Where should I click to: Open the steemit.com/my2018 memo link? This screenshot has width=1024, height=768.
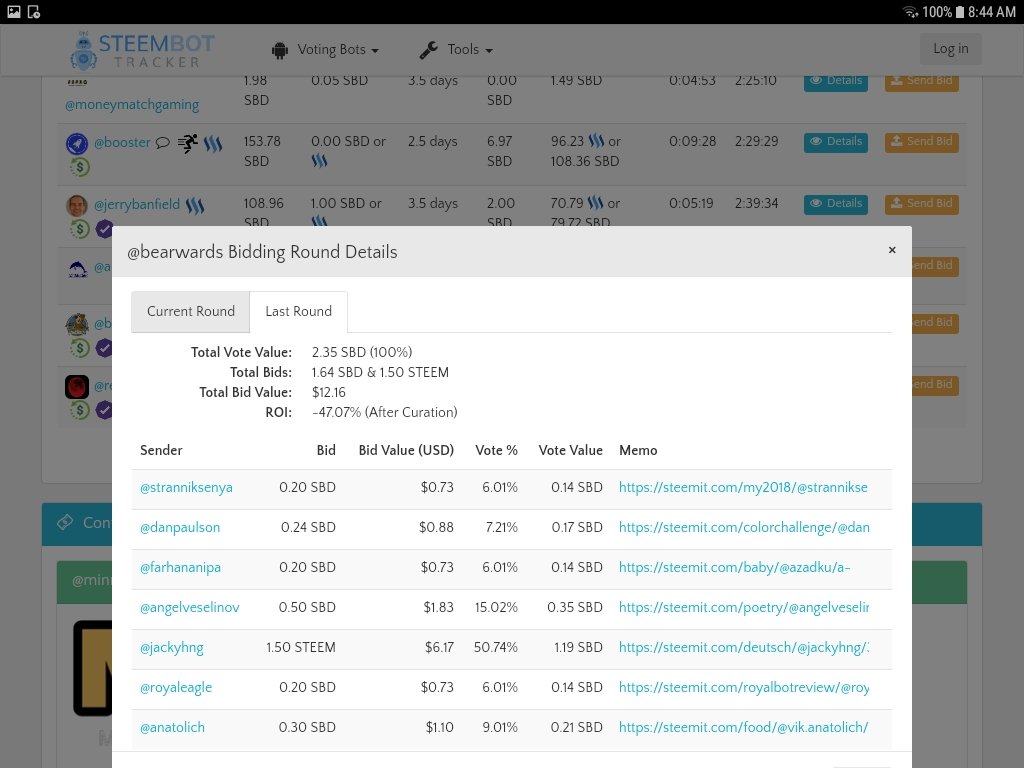point(744,488)
